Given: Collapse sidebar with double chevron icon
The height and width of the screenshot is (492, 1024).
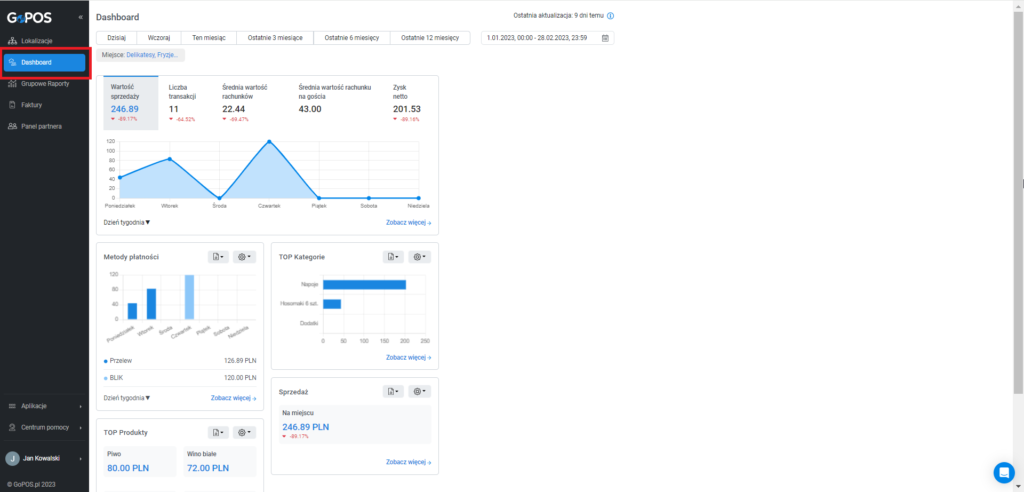Looking at the screenshot, I should coord(80,18).
